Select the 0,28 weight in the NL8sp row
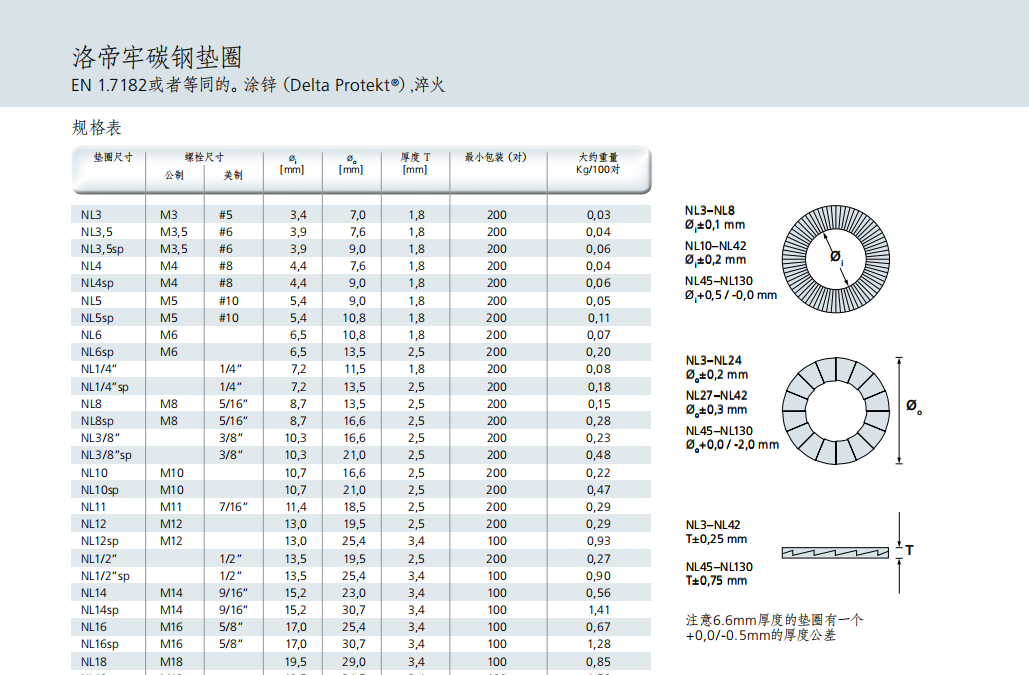 coord(598,421)
